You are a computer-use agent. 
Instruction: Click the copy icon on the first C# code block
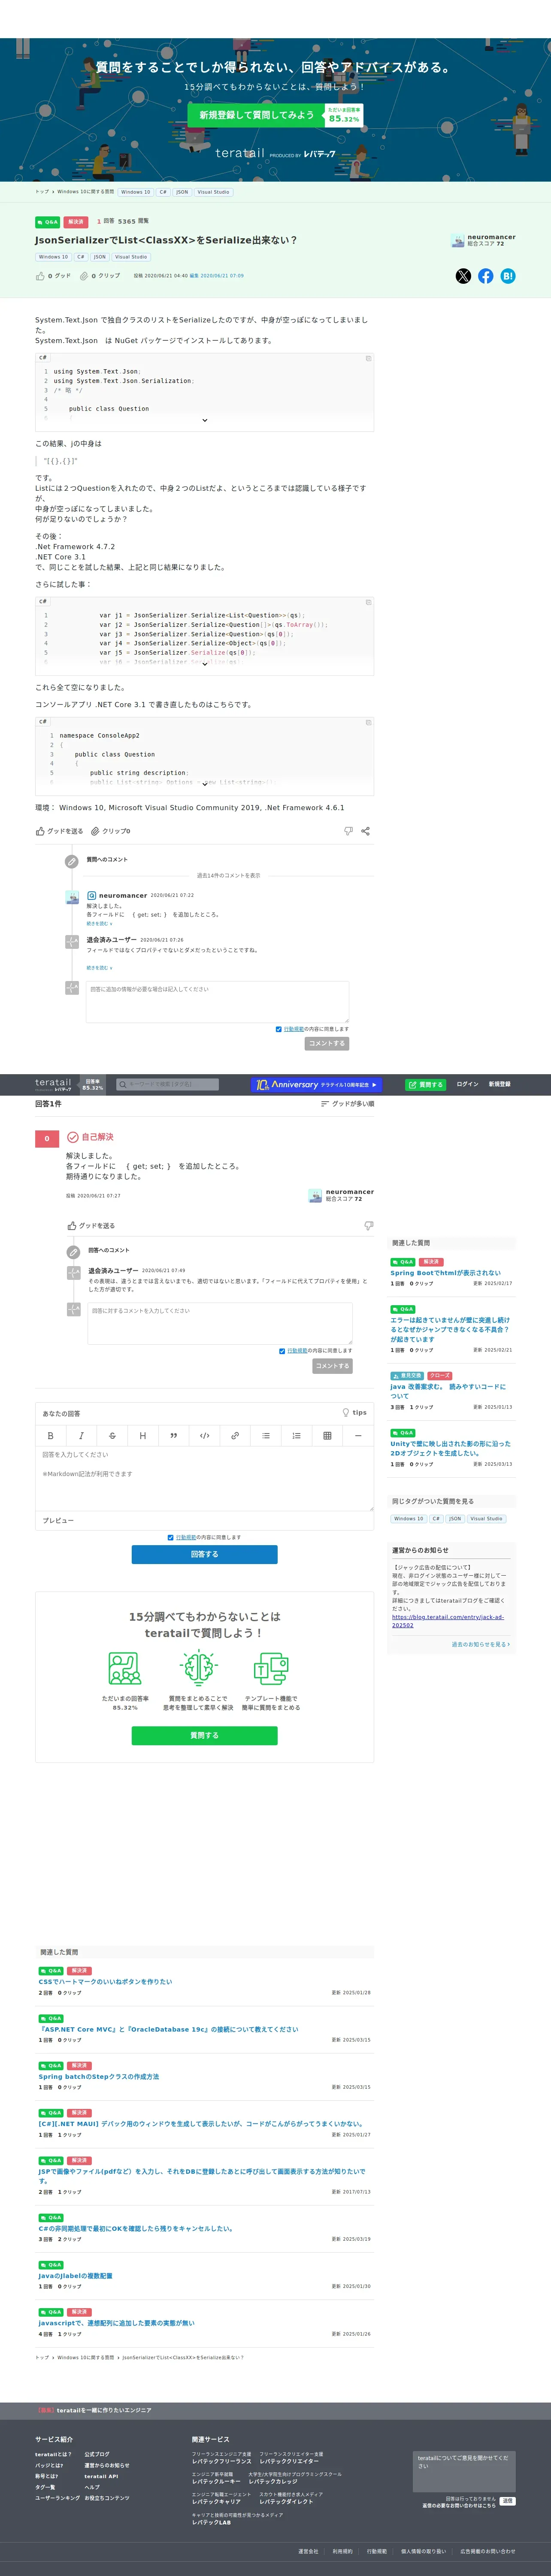pyautogui.click(x=368, y=358)
